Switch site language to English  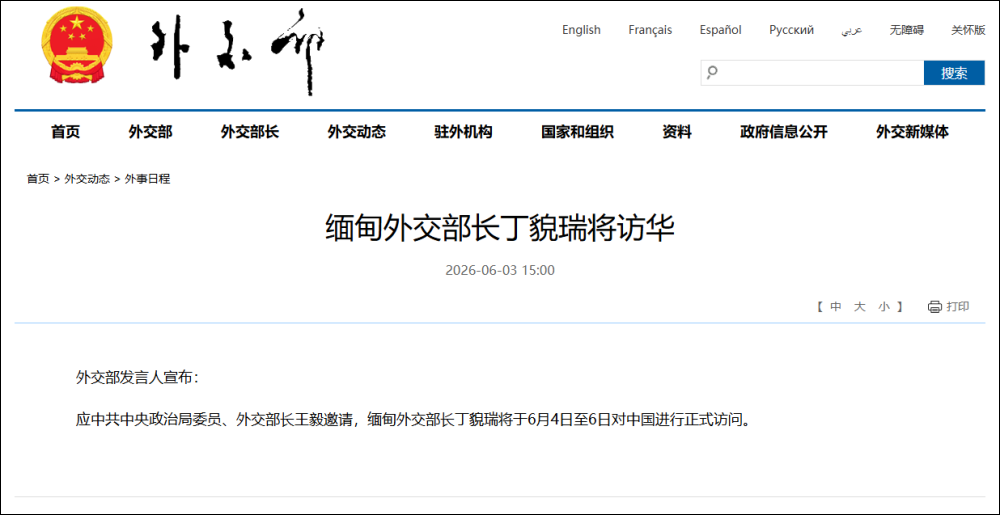581,30
